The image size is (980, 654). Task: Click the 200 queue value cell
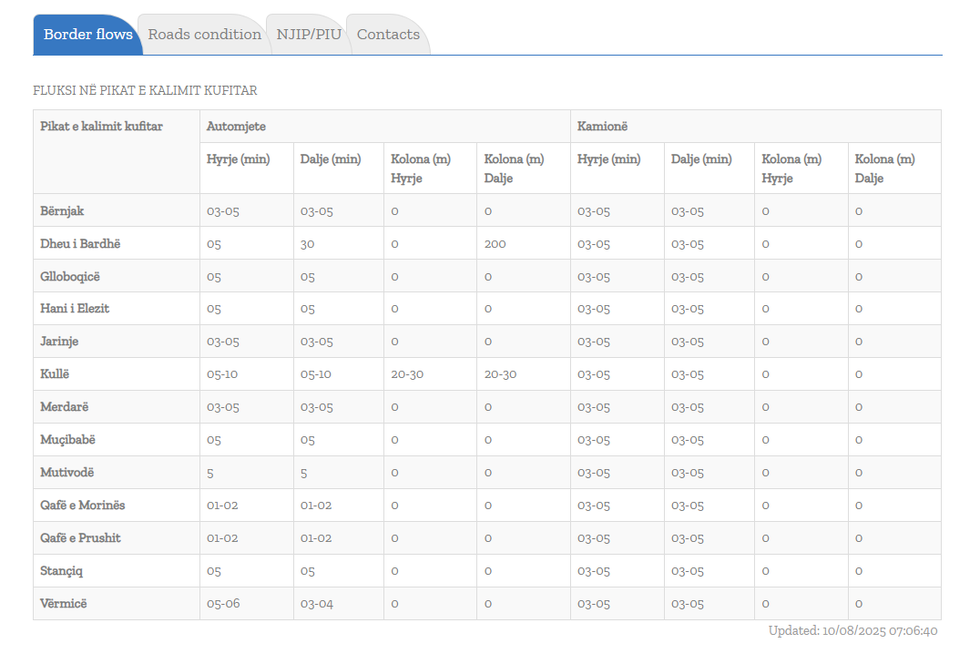(495, 244)
